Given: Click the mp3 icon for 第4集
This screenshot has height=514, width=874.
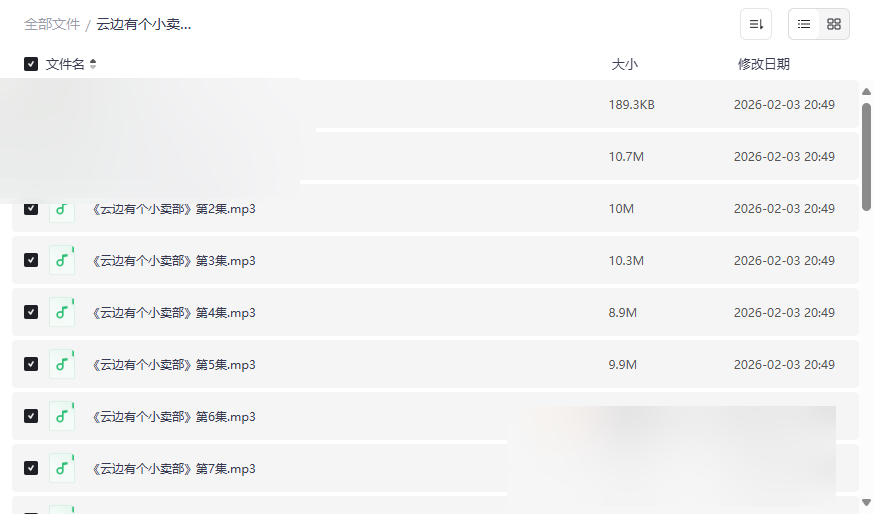Looking at the screenshot, I should coord(62,312).
